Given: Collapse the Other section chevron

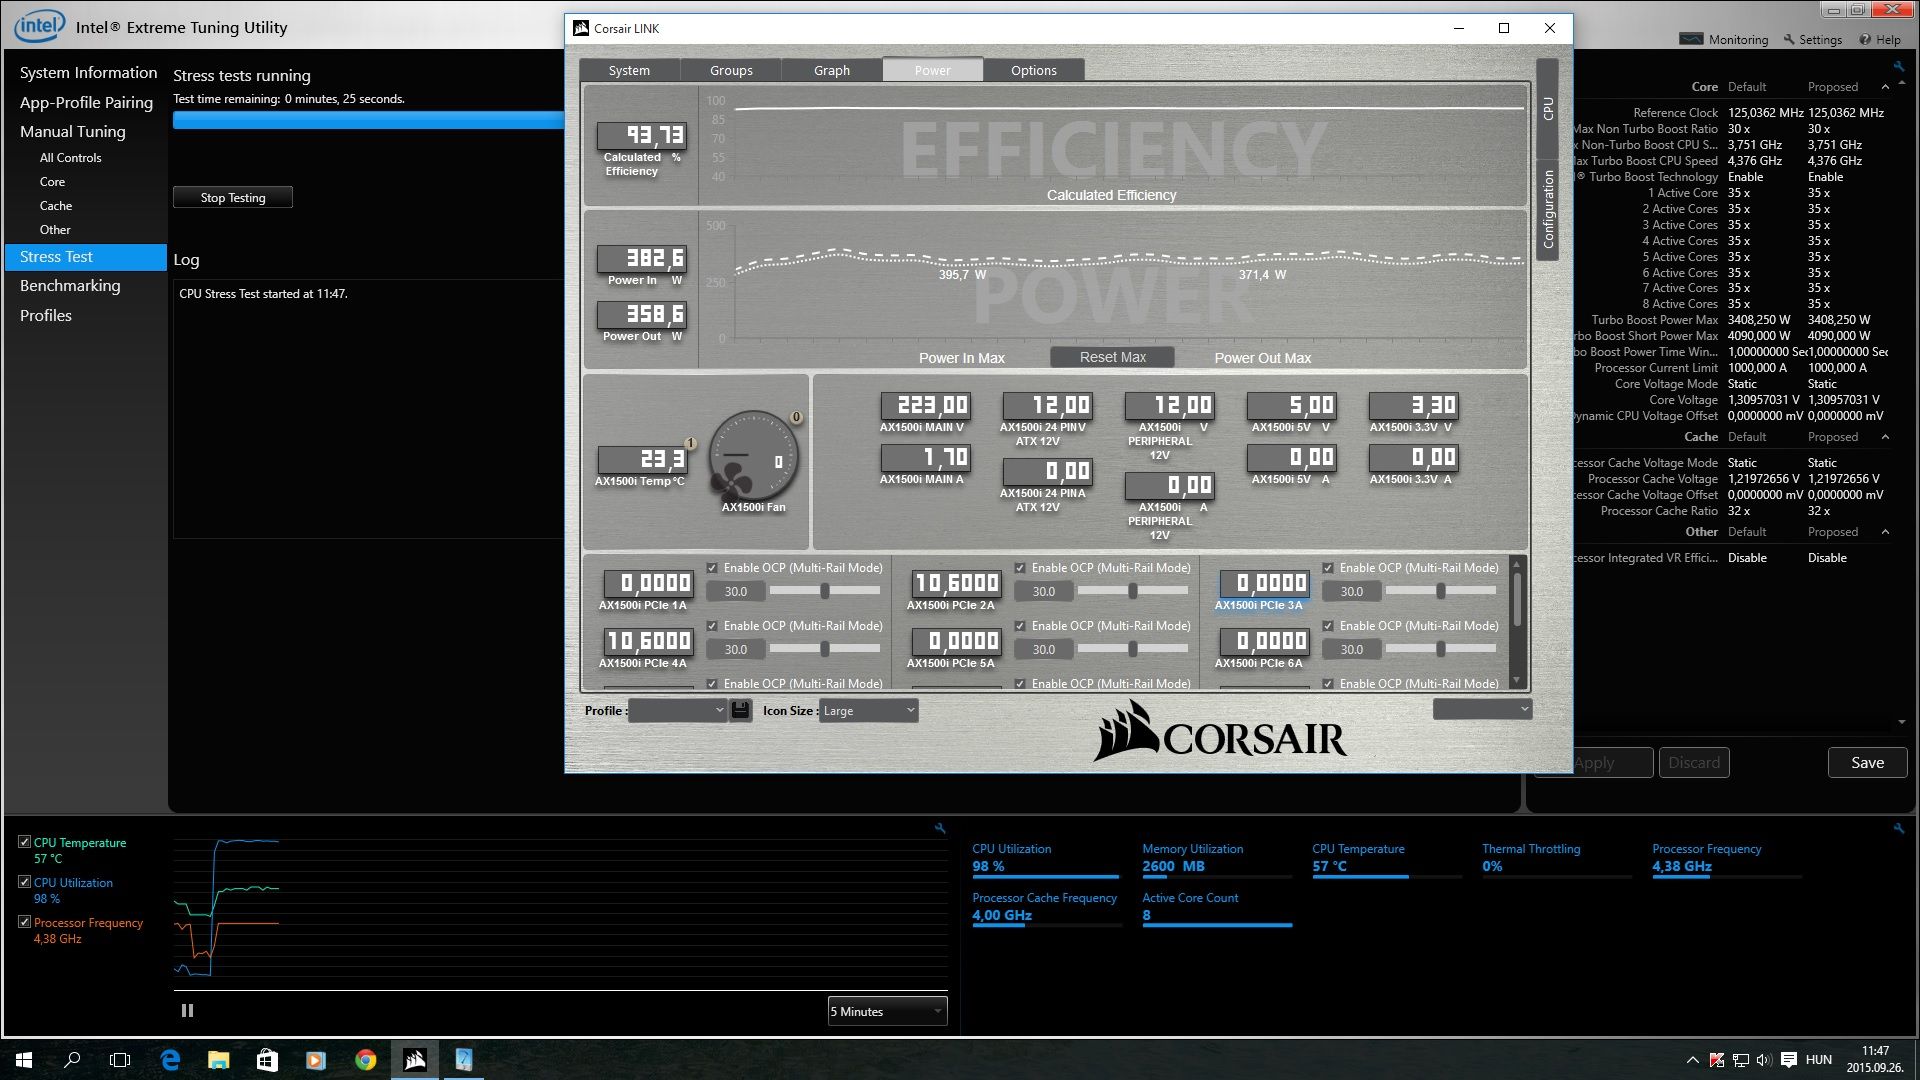Looking at the screenshot, I should [x=1885, y=532].
